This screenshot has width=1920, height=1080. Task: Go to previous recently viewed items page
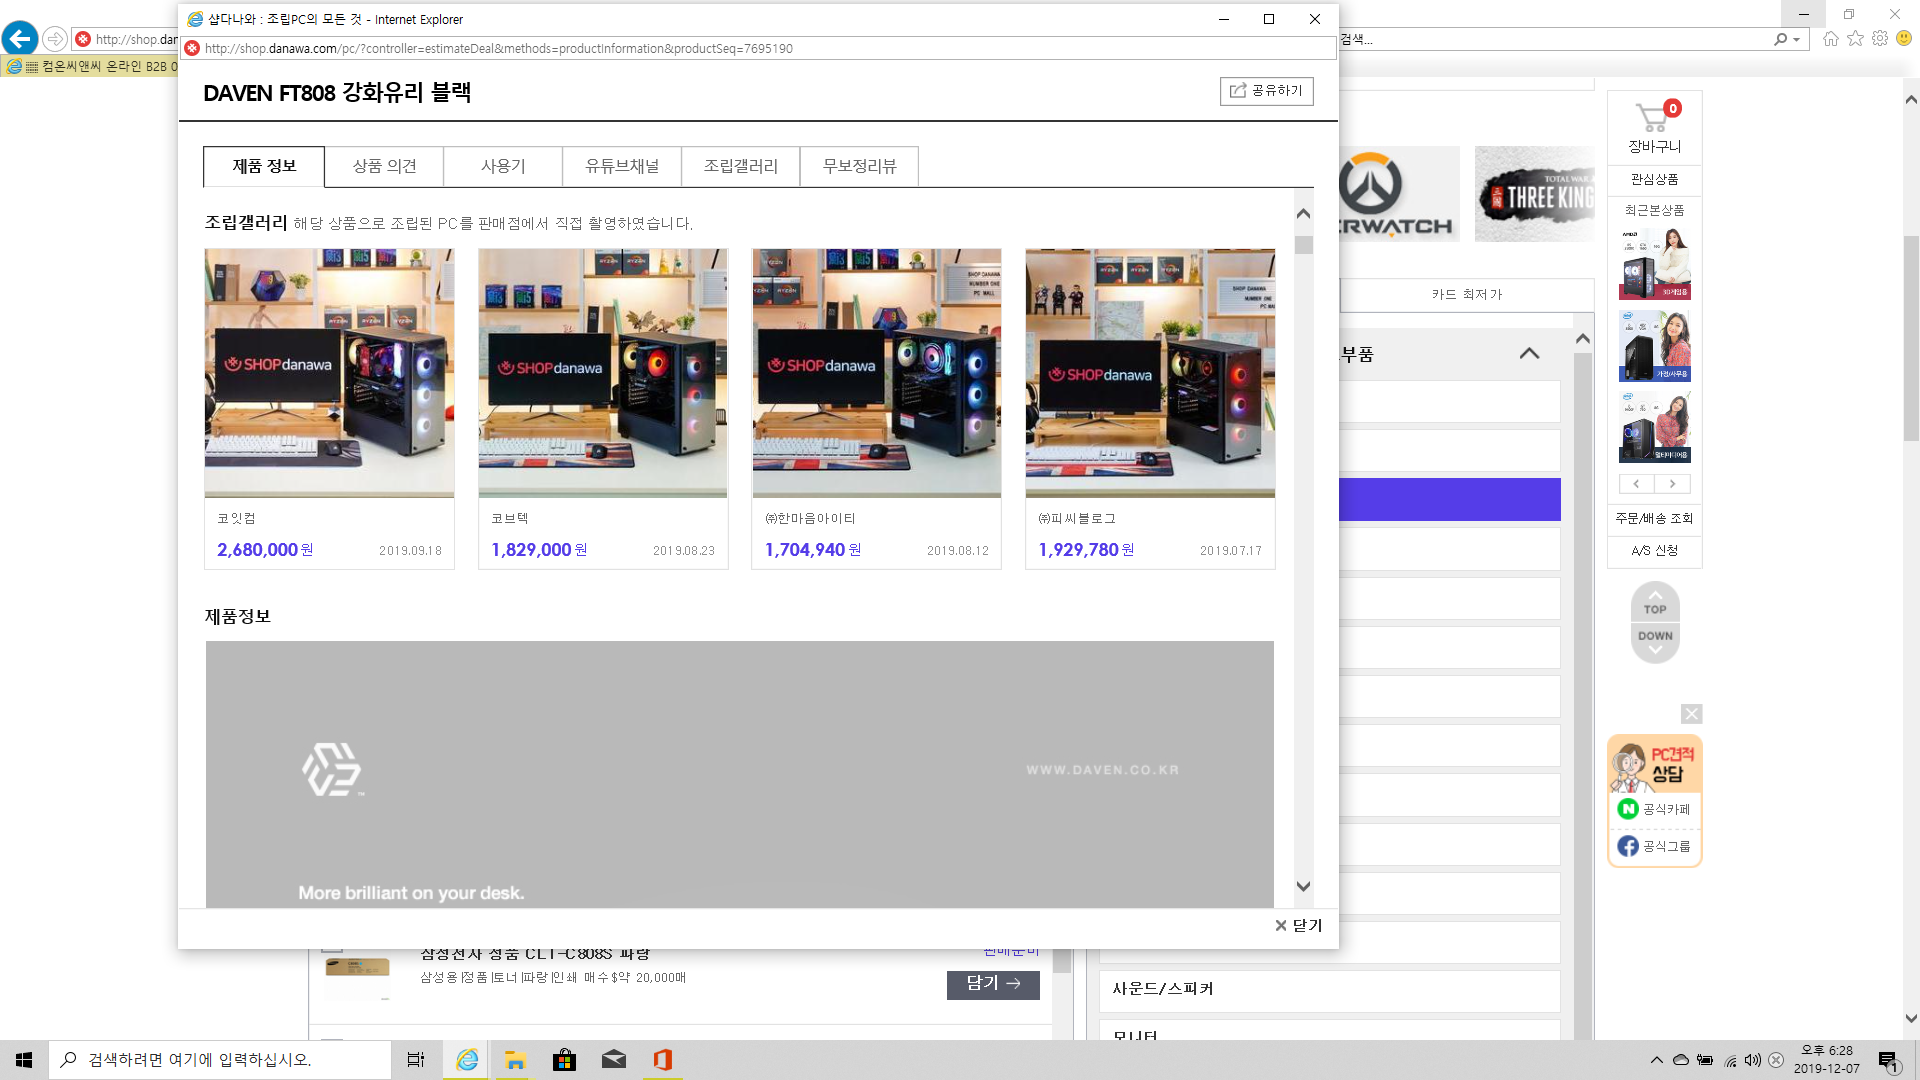tap(1637, 484)
